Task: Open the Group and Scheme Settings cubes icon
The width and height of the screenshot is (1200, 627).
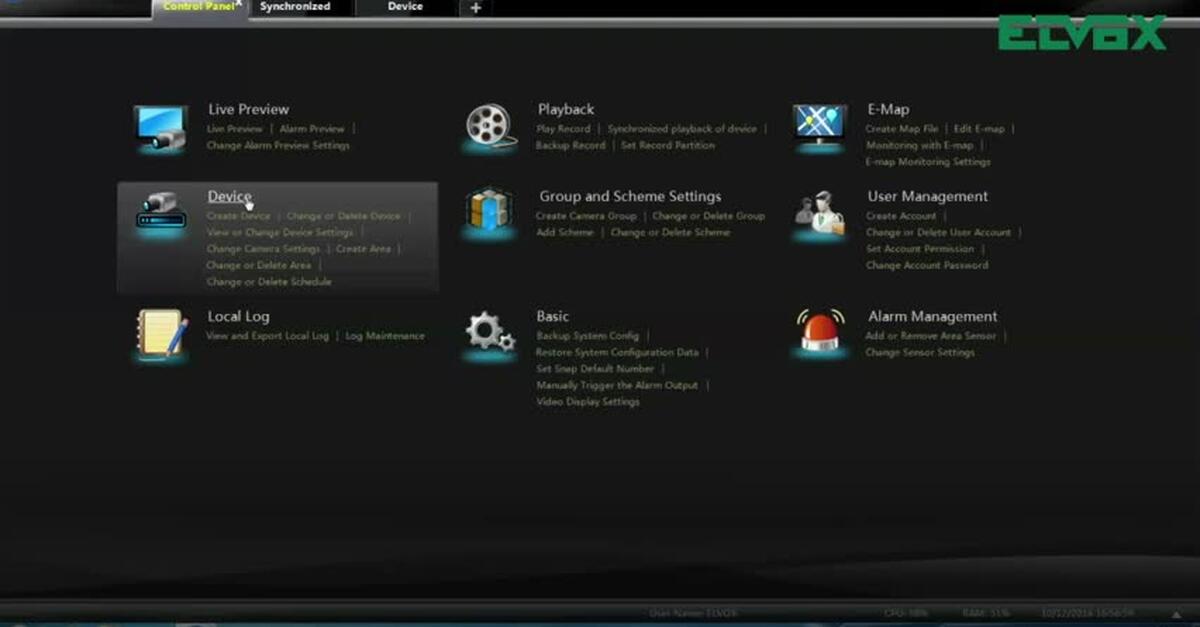Action: pyautogui.click(x=489, y=210)
